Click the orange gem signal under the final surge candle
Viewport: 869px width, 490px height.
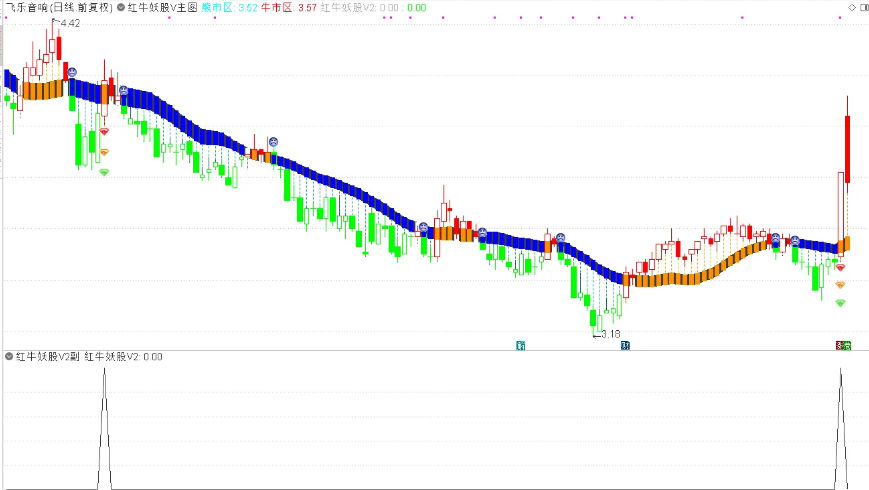pos(840,285)
